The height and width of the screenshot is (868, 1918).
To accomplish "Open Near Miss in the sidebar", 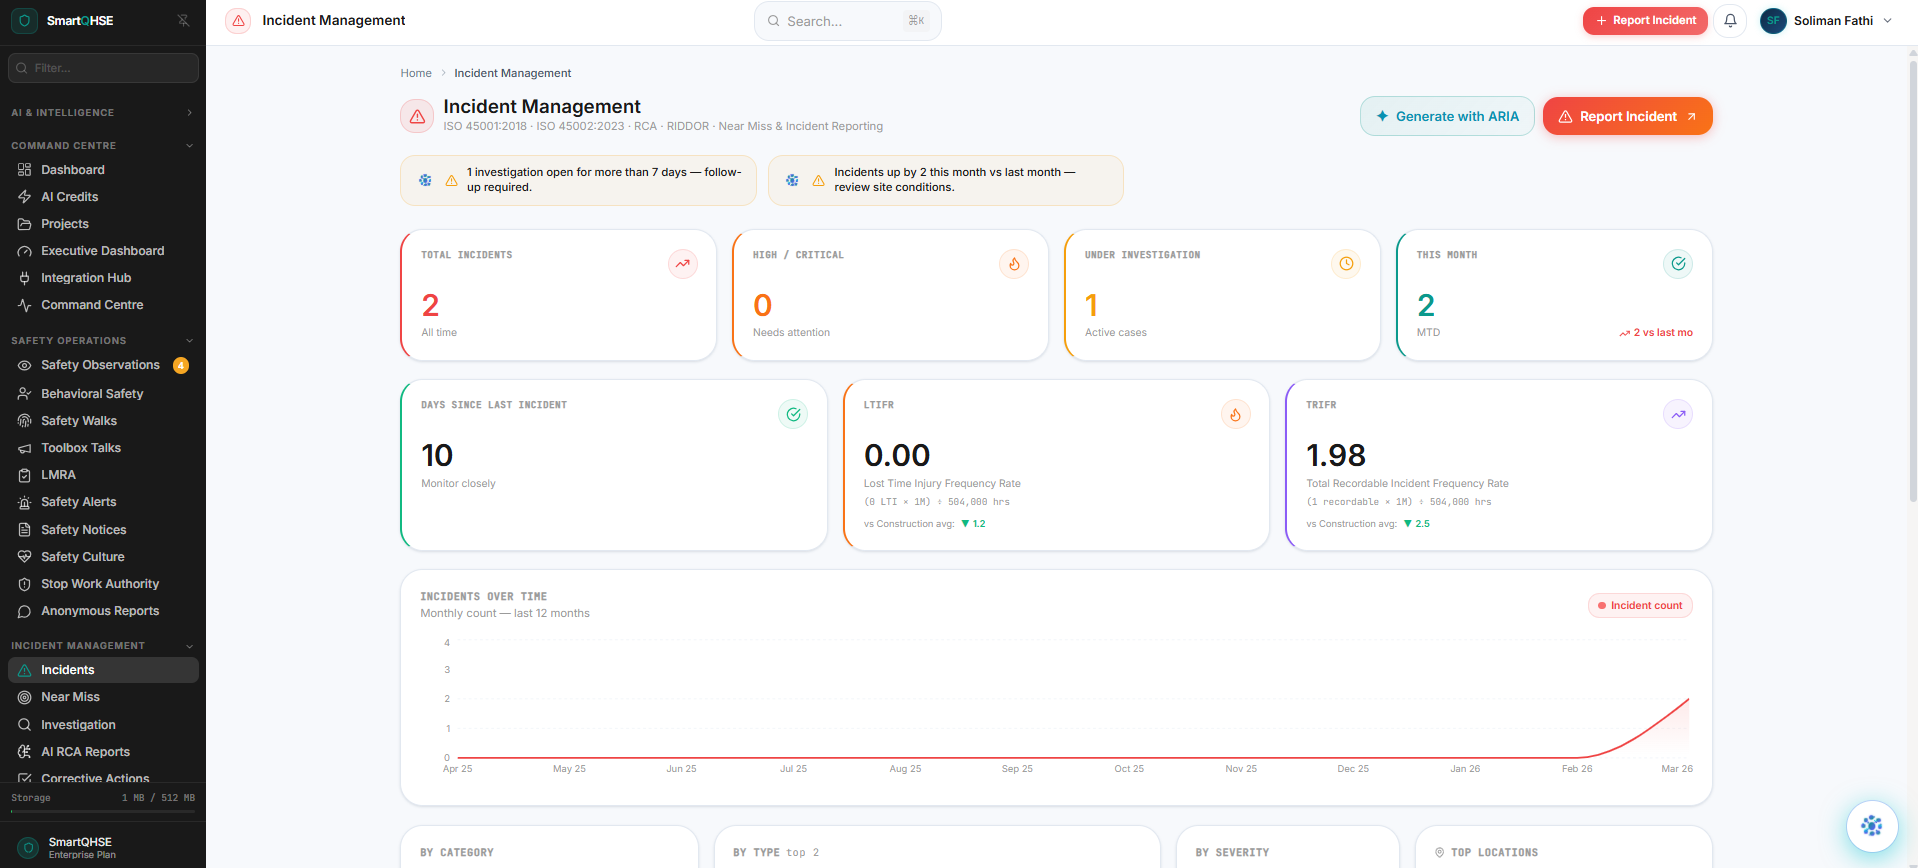I will [x=71, y=697].
